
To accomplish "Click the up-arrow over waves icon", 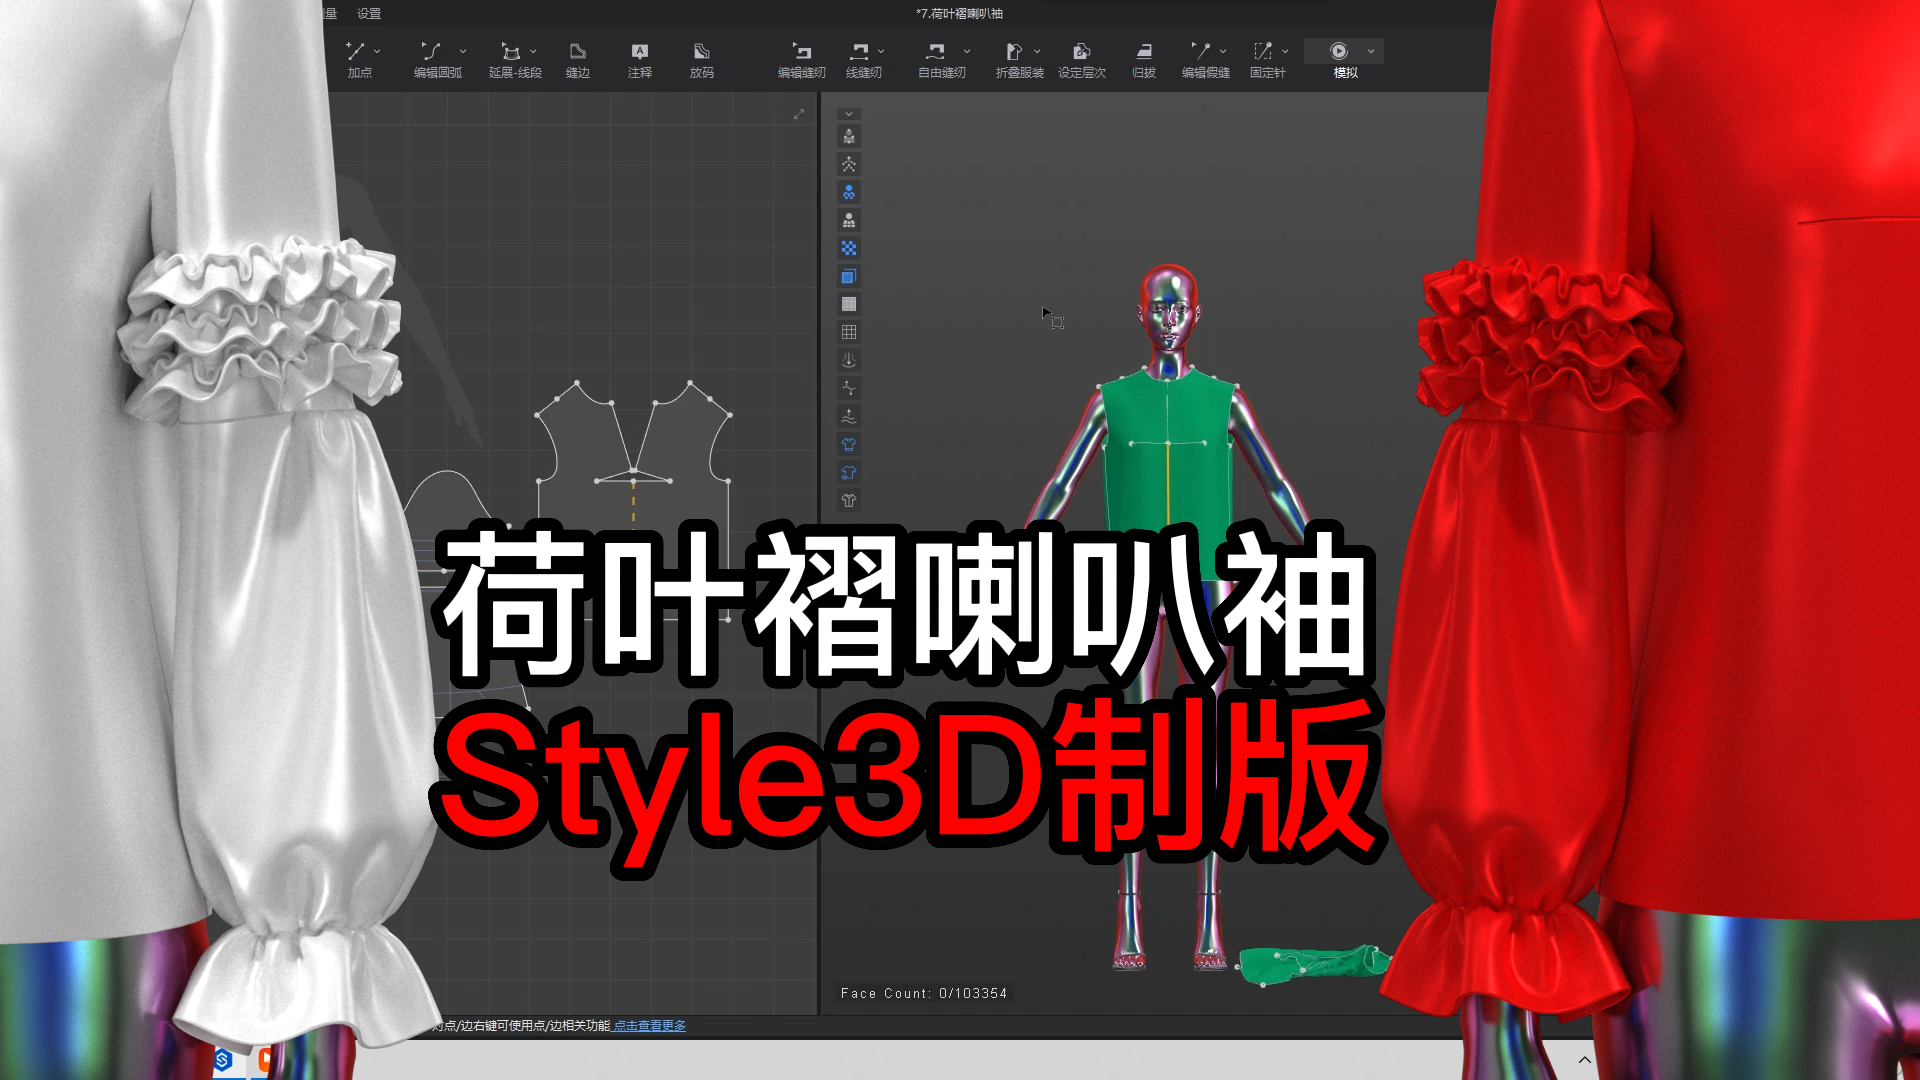I will pos(849,416).
